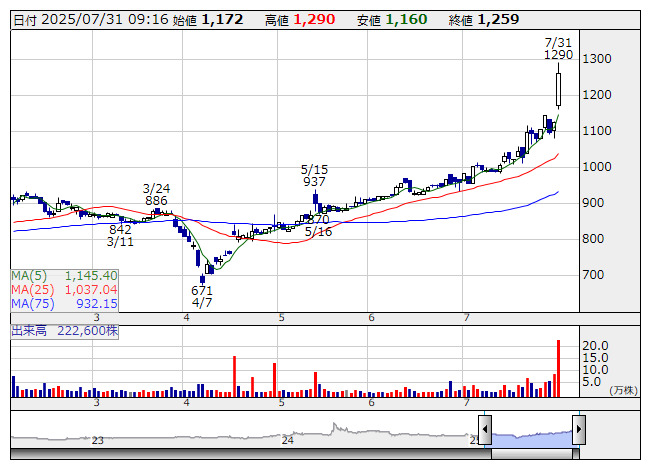The image size is (653, 470).
Task: Click the 5/15 937 peak annotation
Action: pyautogui.click(x=314, y=175)
